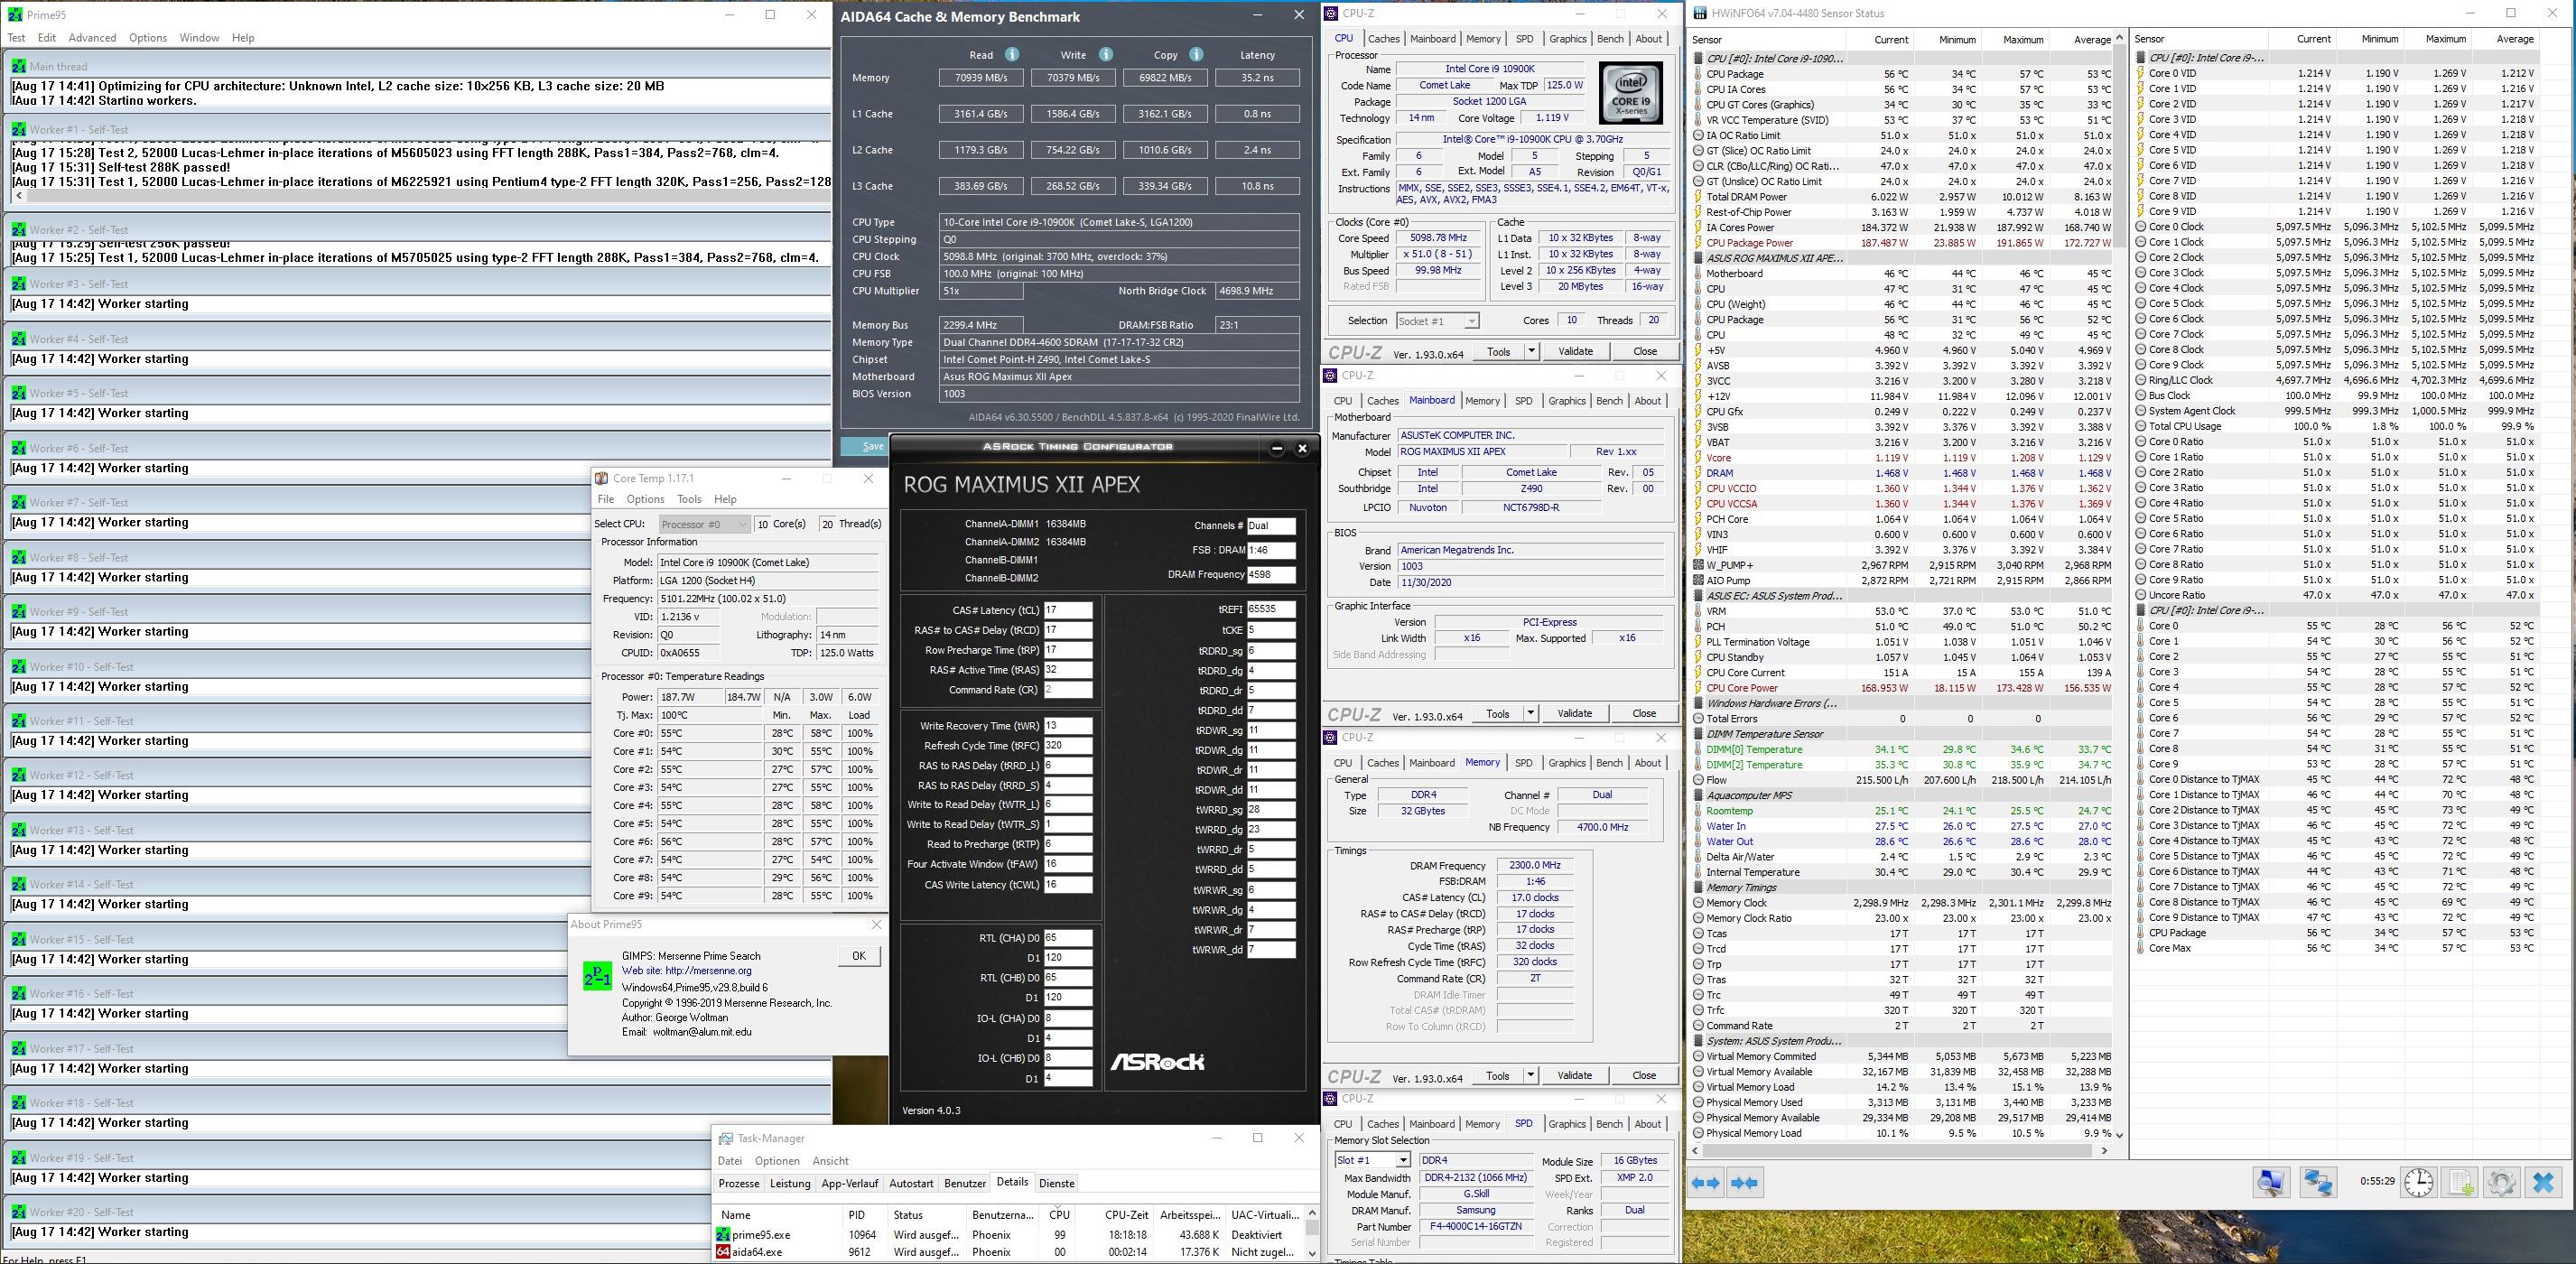2576x1264 pixels.
Task: Open the Test menu in Prime95
Action: coord(17,38)
